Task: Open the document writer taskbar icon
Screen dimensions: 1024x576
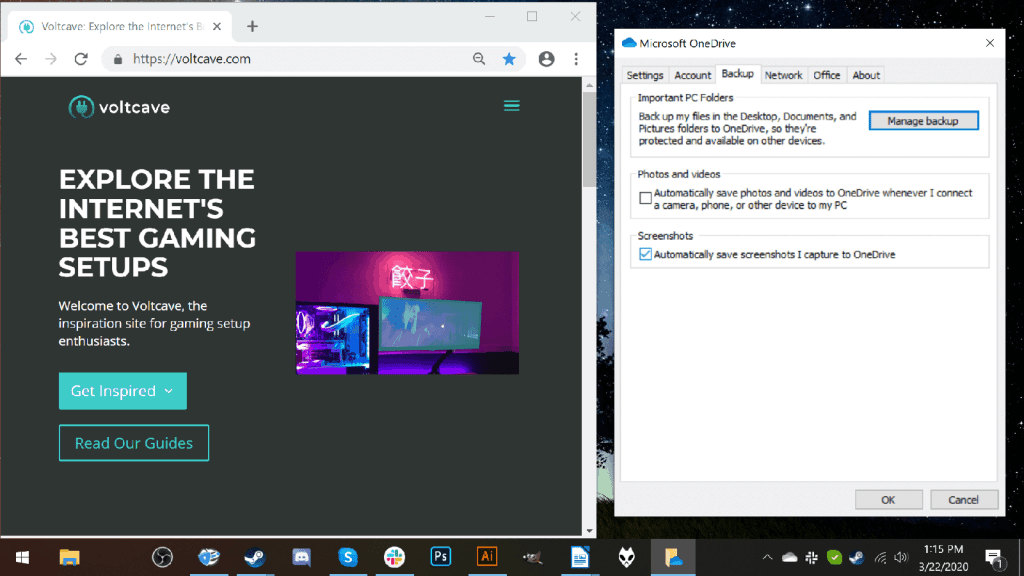Action: tap(580, 557)
